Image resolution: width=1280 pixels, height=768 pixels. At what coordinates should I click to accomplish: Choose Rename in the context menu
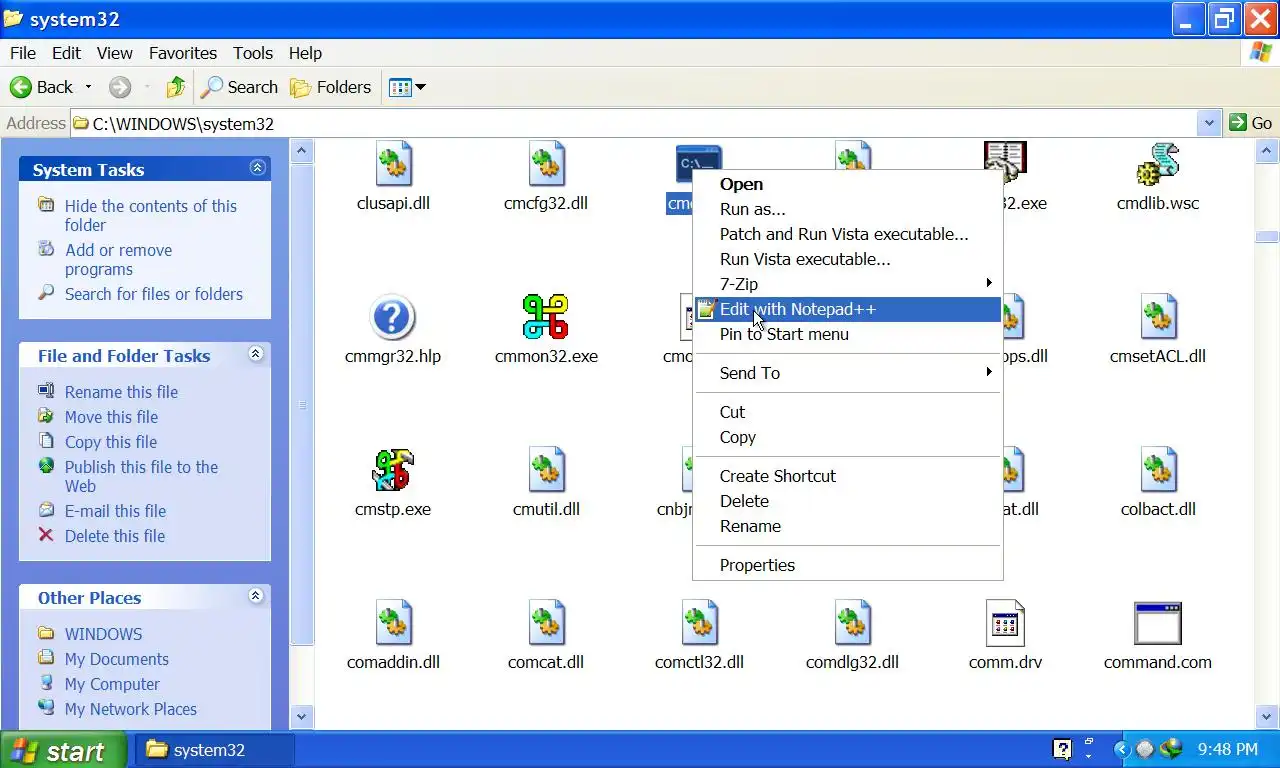pyautogui.click(x=848, y=526)
